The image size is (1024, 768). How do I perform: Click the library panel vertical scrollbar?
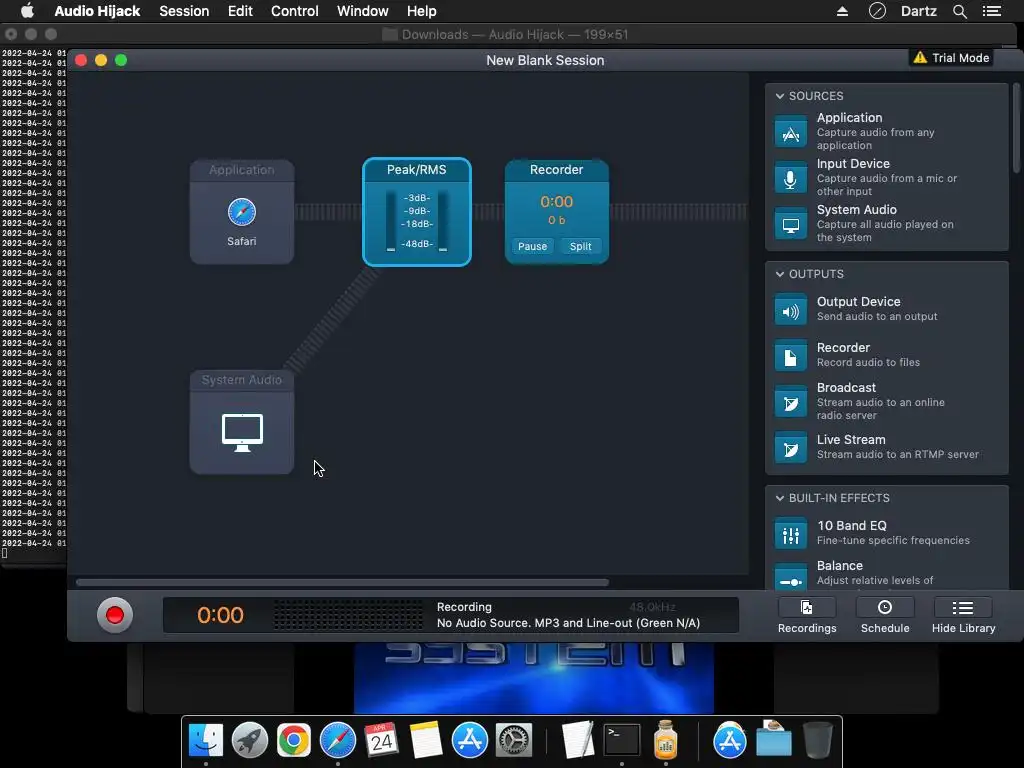(1016, 129)
